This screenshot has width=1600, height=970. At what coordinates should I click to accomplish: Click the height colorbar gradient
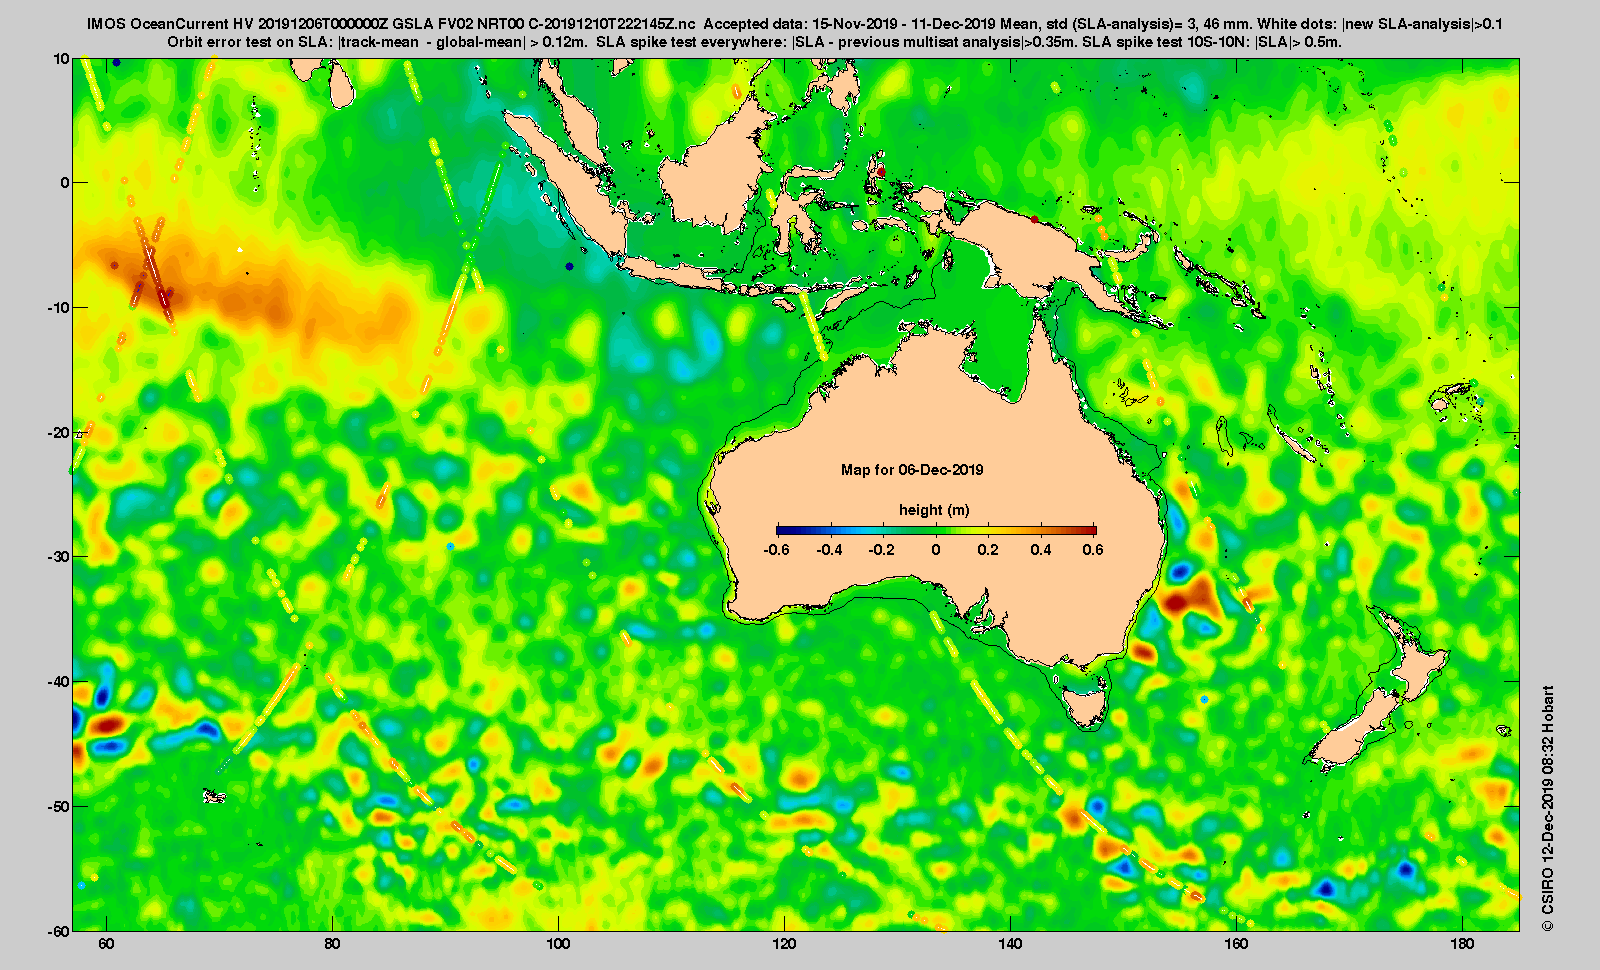[936, 530]
